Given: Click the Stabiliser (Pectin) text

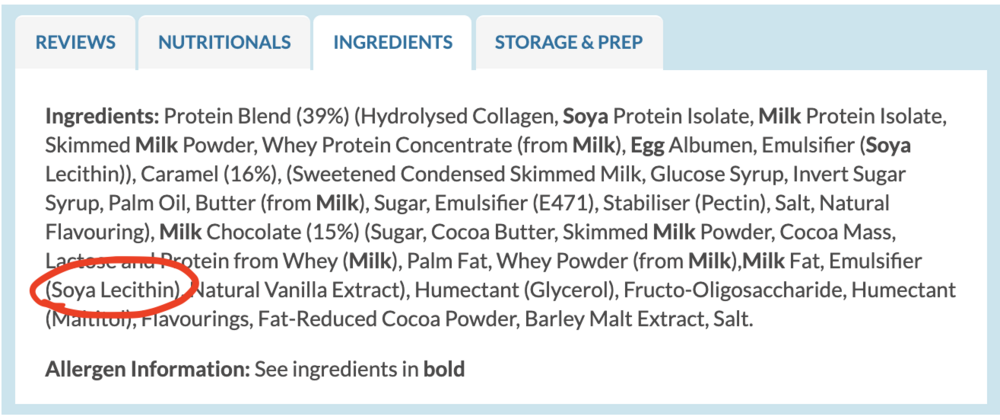Looking at the screenshot, I should (685, 204).
